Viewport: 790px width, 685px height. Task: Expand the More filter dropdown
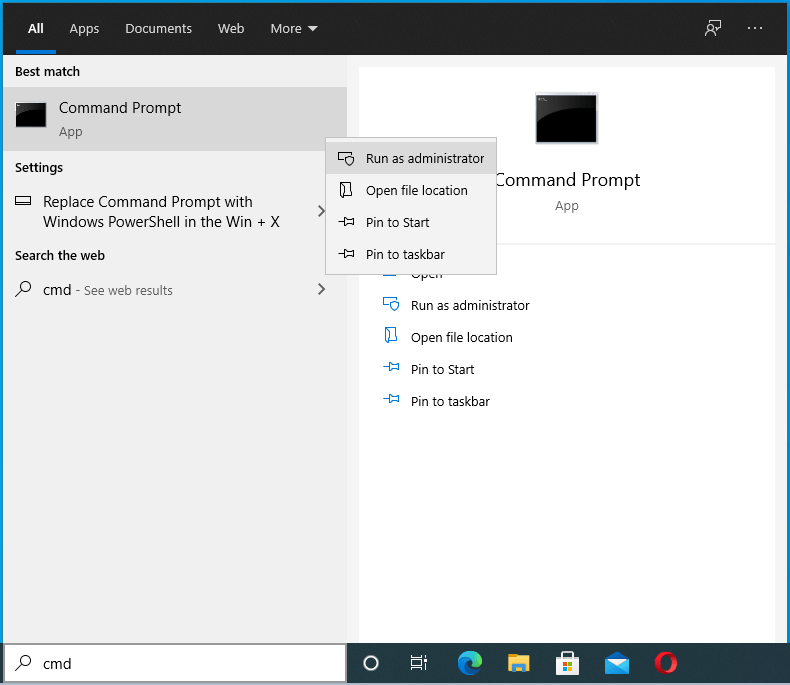click(x=294, y=28)
